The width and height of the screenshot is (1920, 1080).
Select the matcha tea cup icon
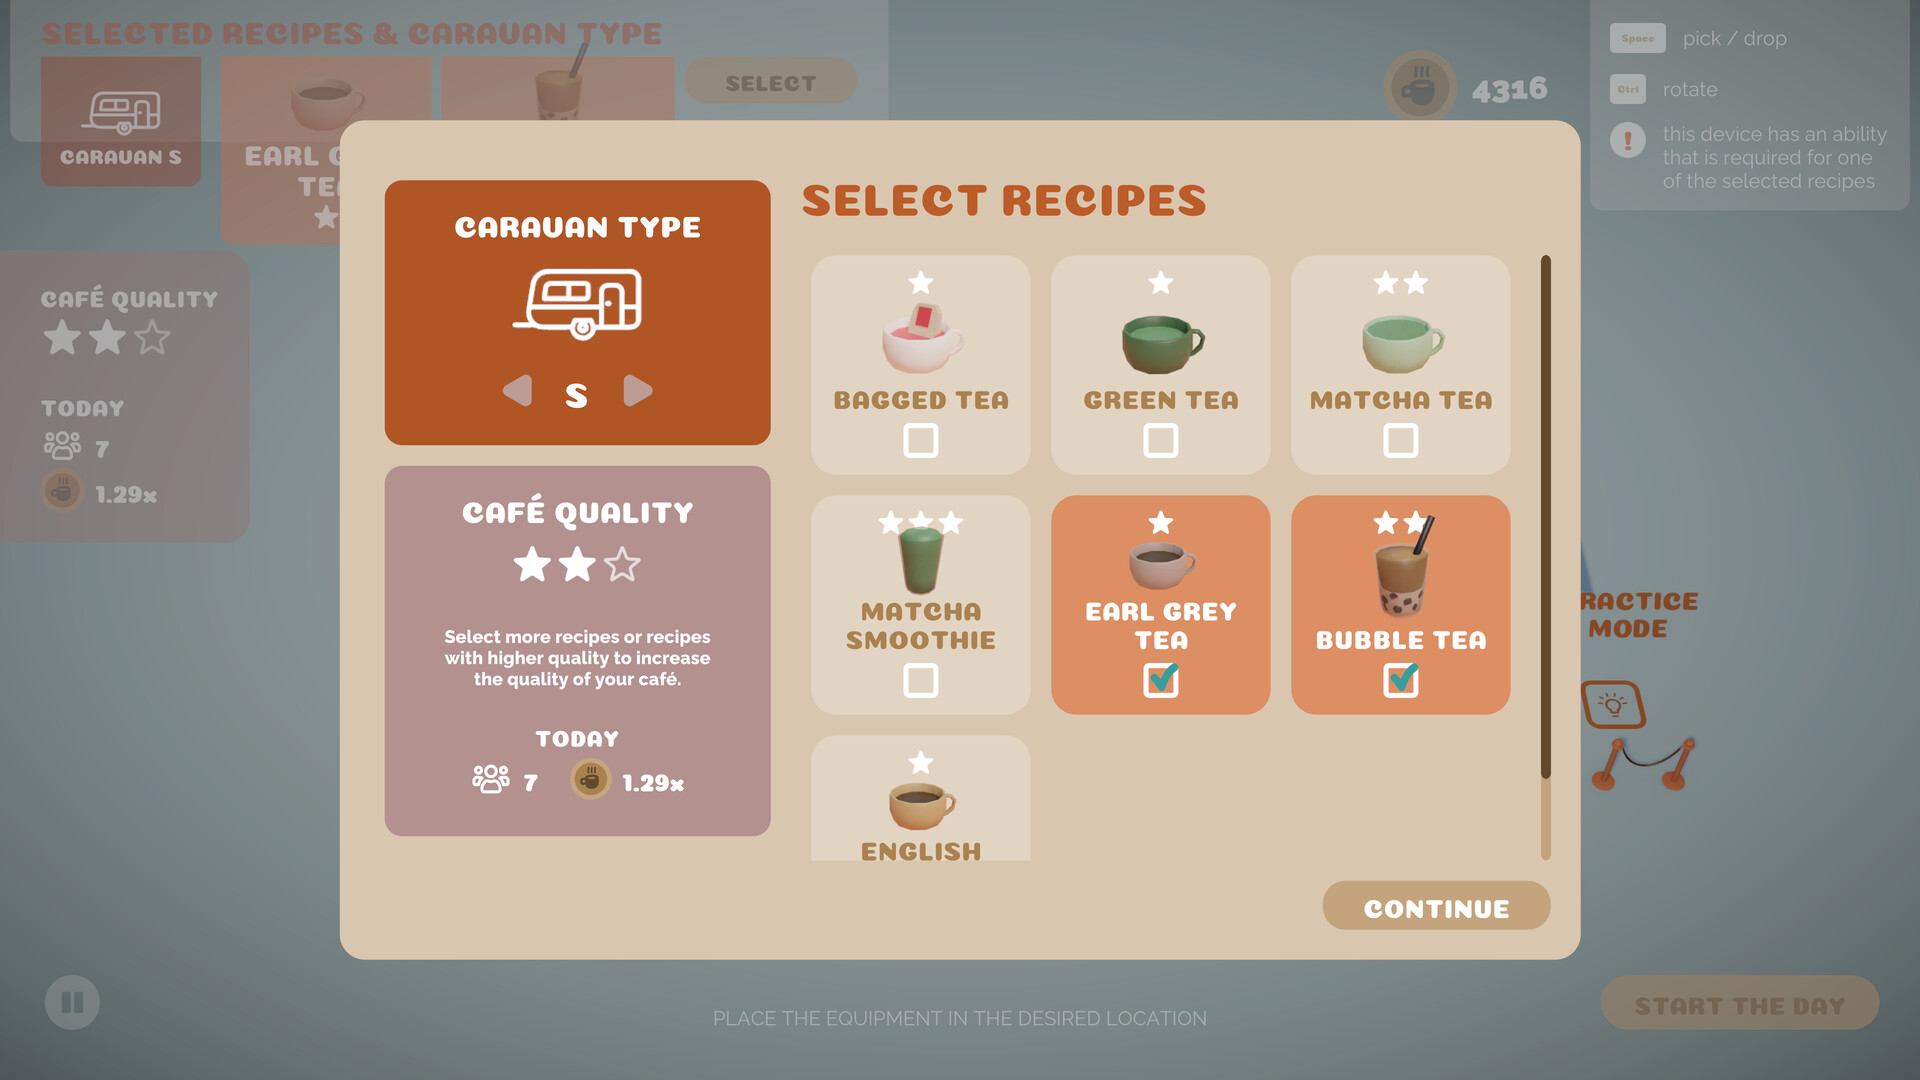1399,340
